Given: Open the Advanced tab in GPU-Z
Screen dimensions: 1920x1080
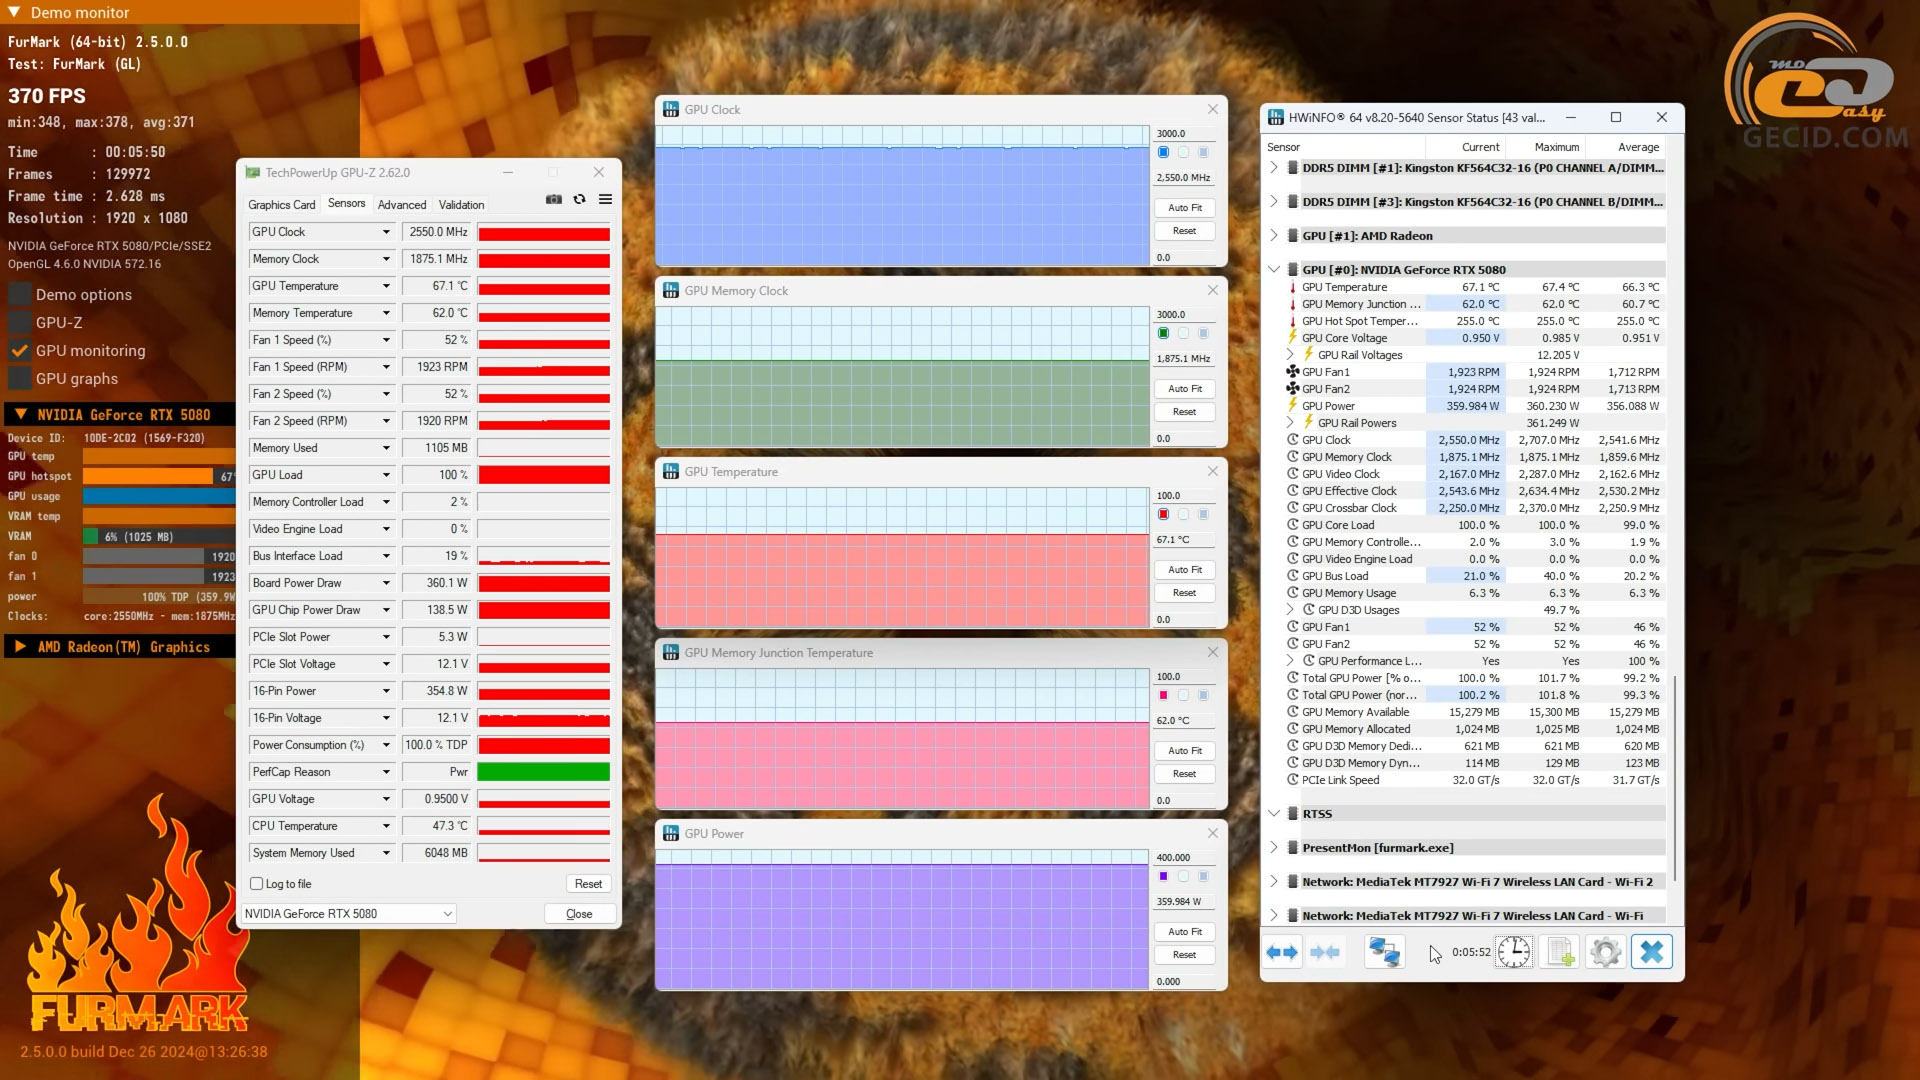Looking at the screenshot, I should point(402,205).
